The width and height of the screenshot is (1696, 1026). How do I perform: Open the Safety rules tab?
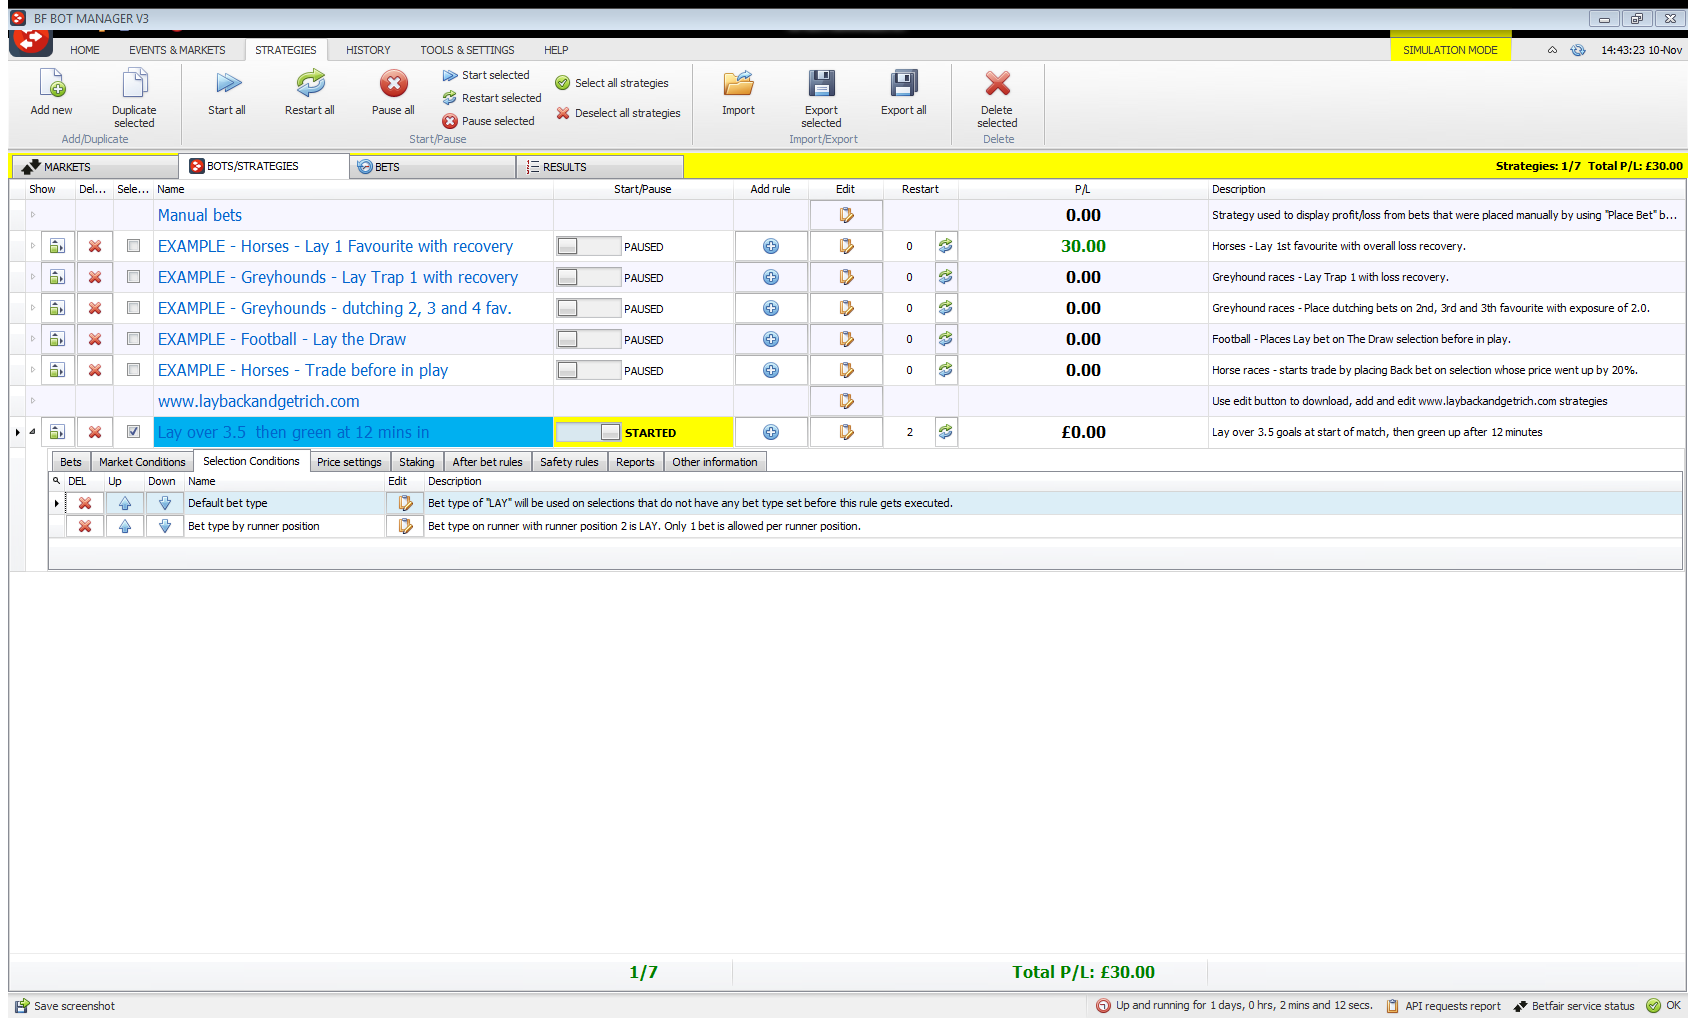tap(569, 462)
